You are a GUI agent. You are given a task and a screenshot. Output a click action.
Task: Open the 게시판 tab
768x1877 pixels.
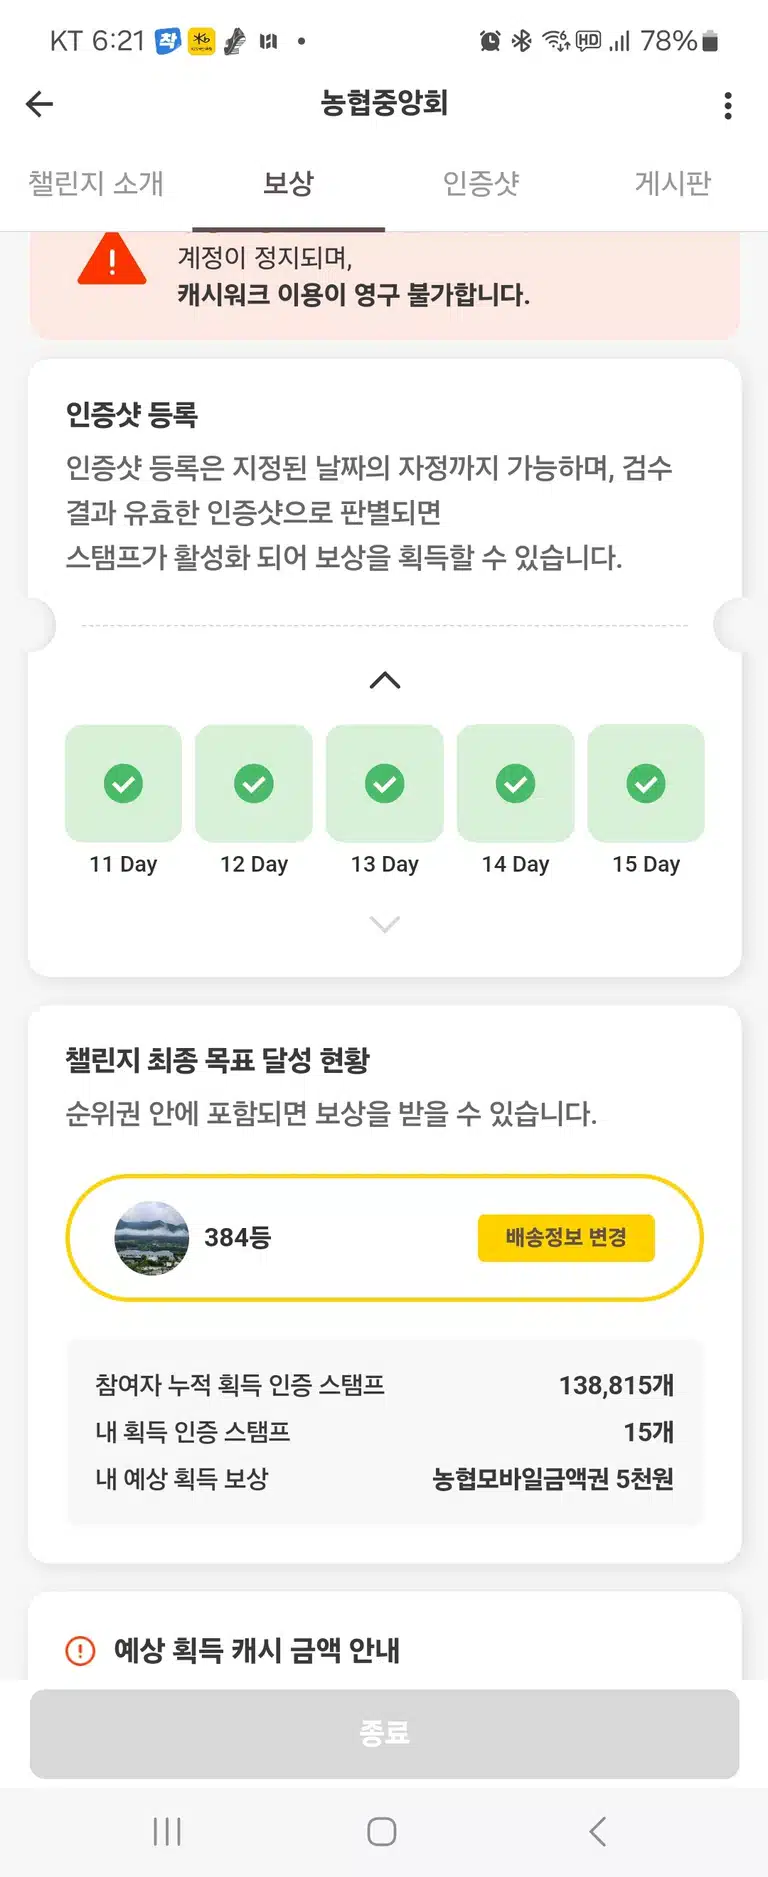click(x=672, y=183)
